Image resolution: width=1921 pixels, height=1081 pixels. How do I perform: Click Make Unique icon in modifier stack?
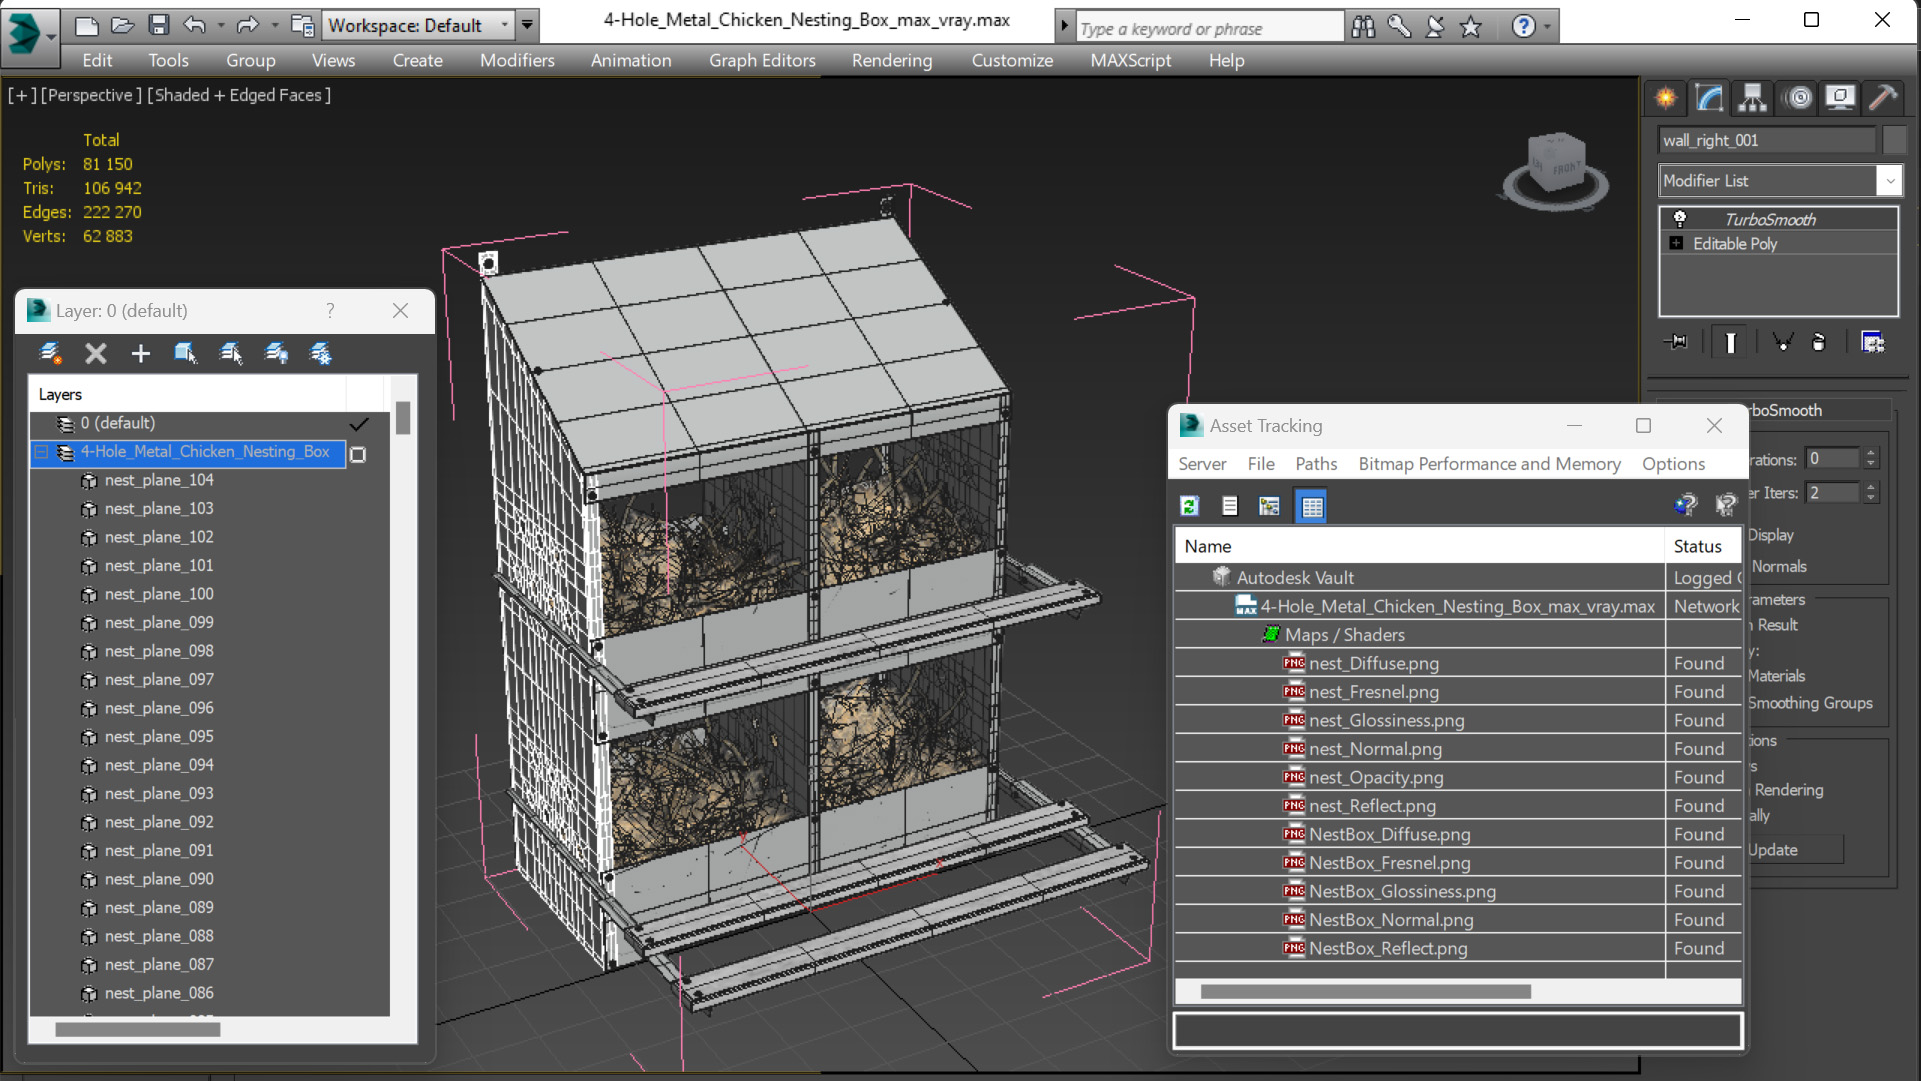click(x=1782, y=342)
